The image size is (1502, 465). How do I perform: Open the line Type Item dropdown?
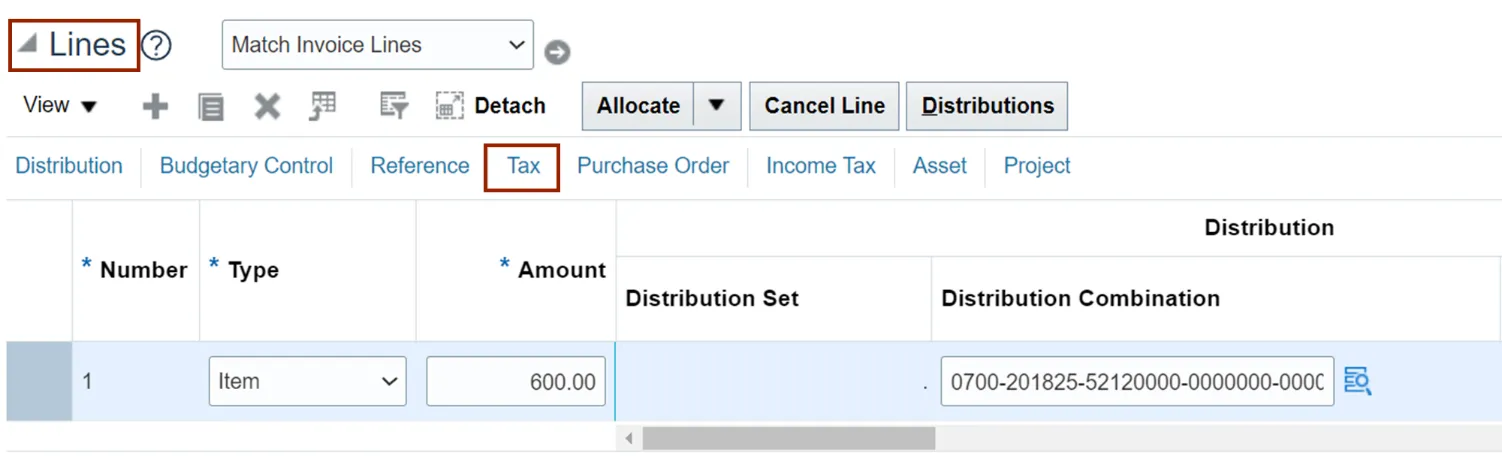point(307,381)
